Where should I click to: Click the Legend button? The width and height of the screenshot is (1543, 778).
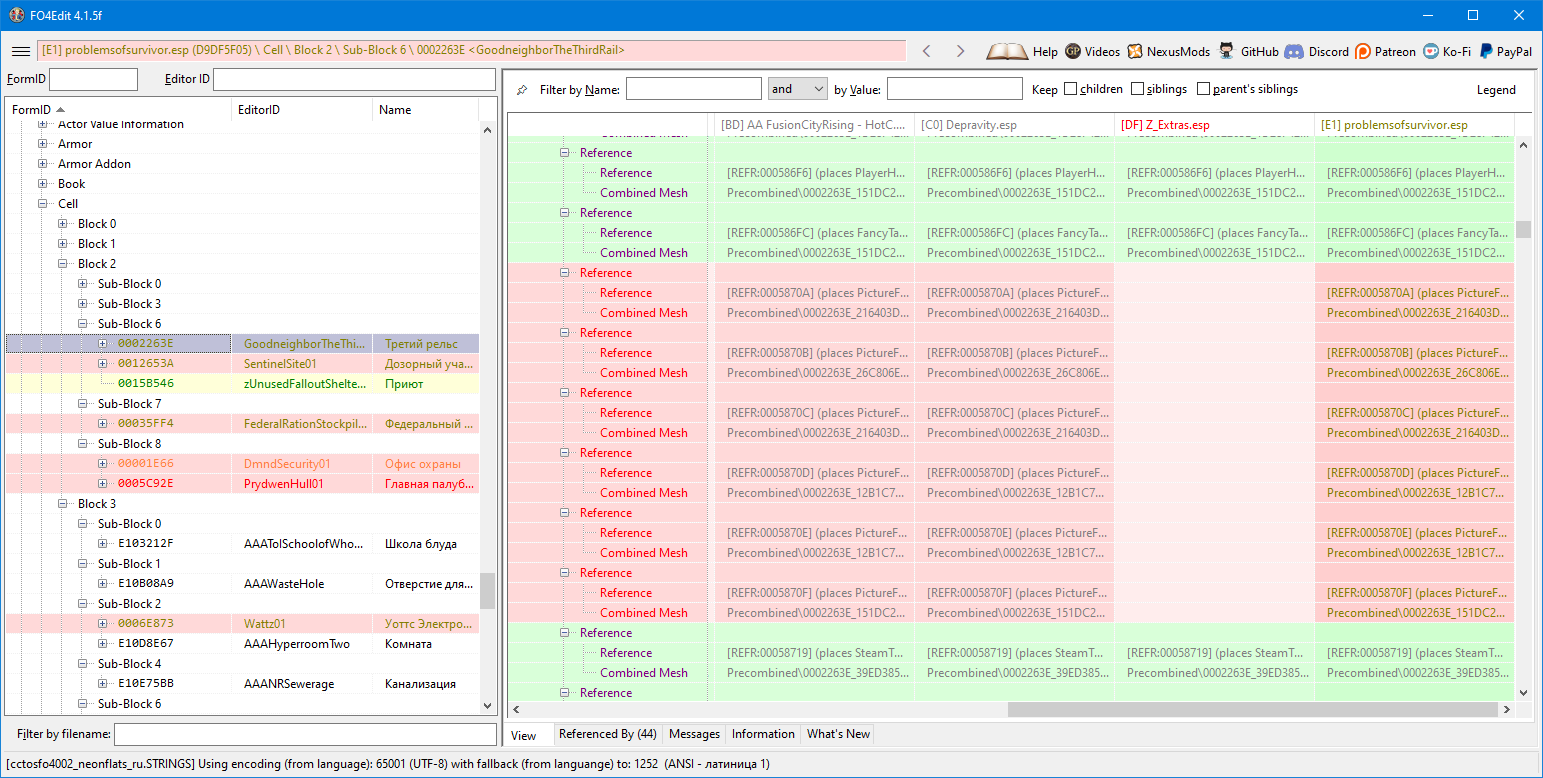1496,90
